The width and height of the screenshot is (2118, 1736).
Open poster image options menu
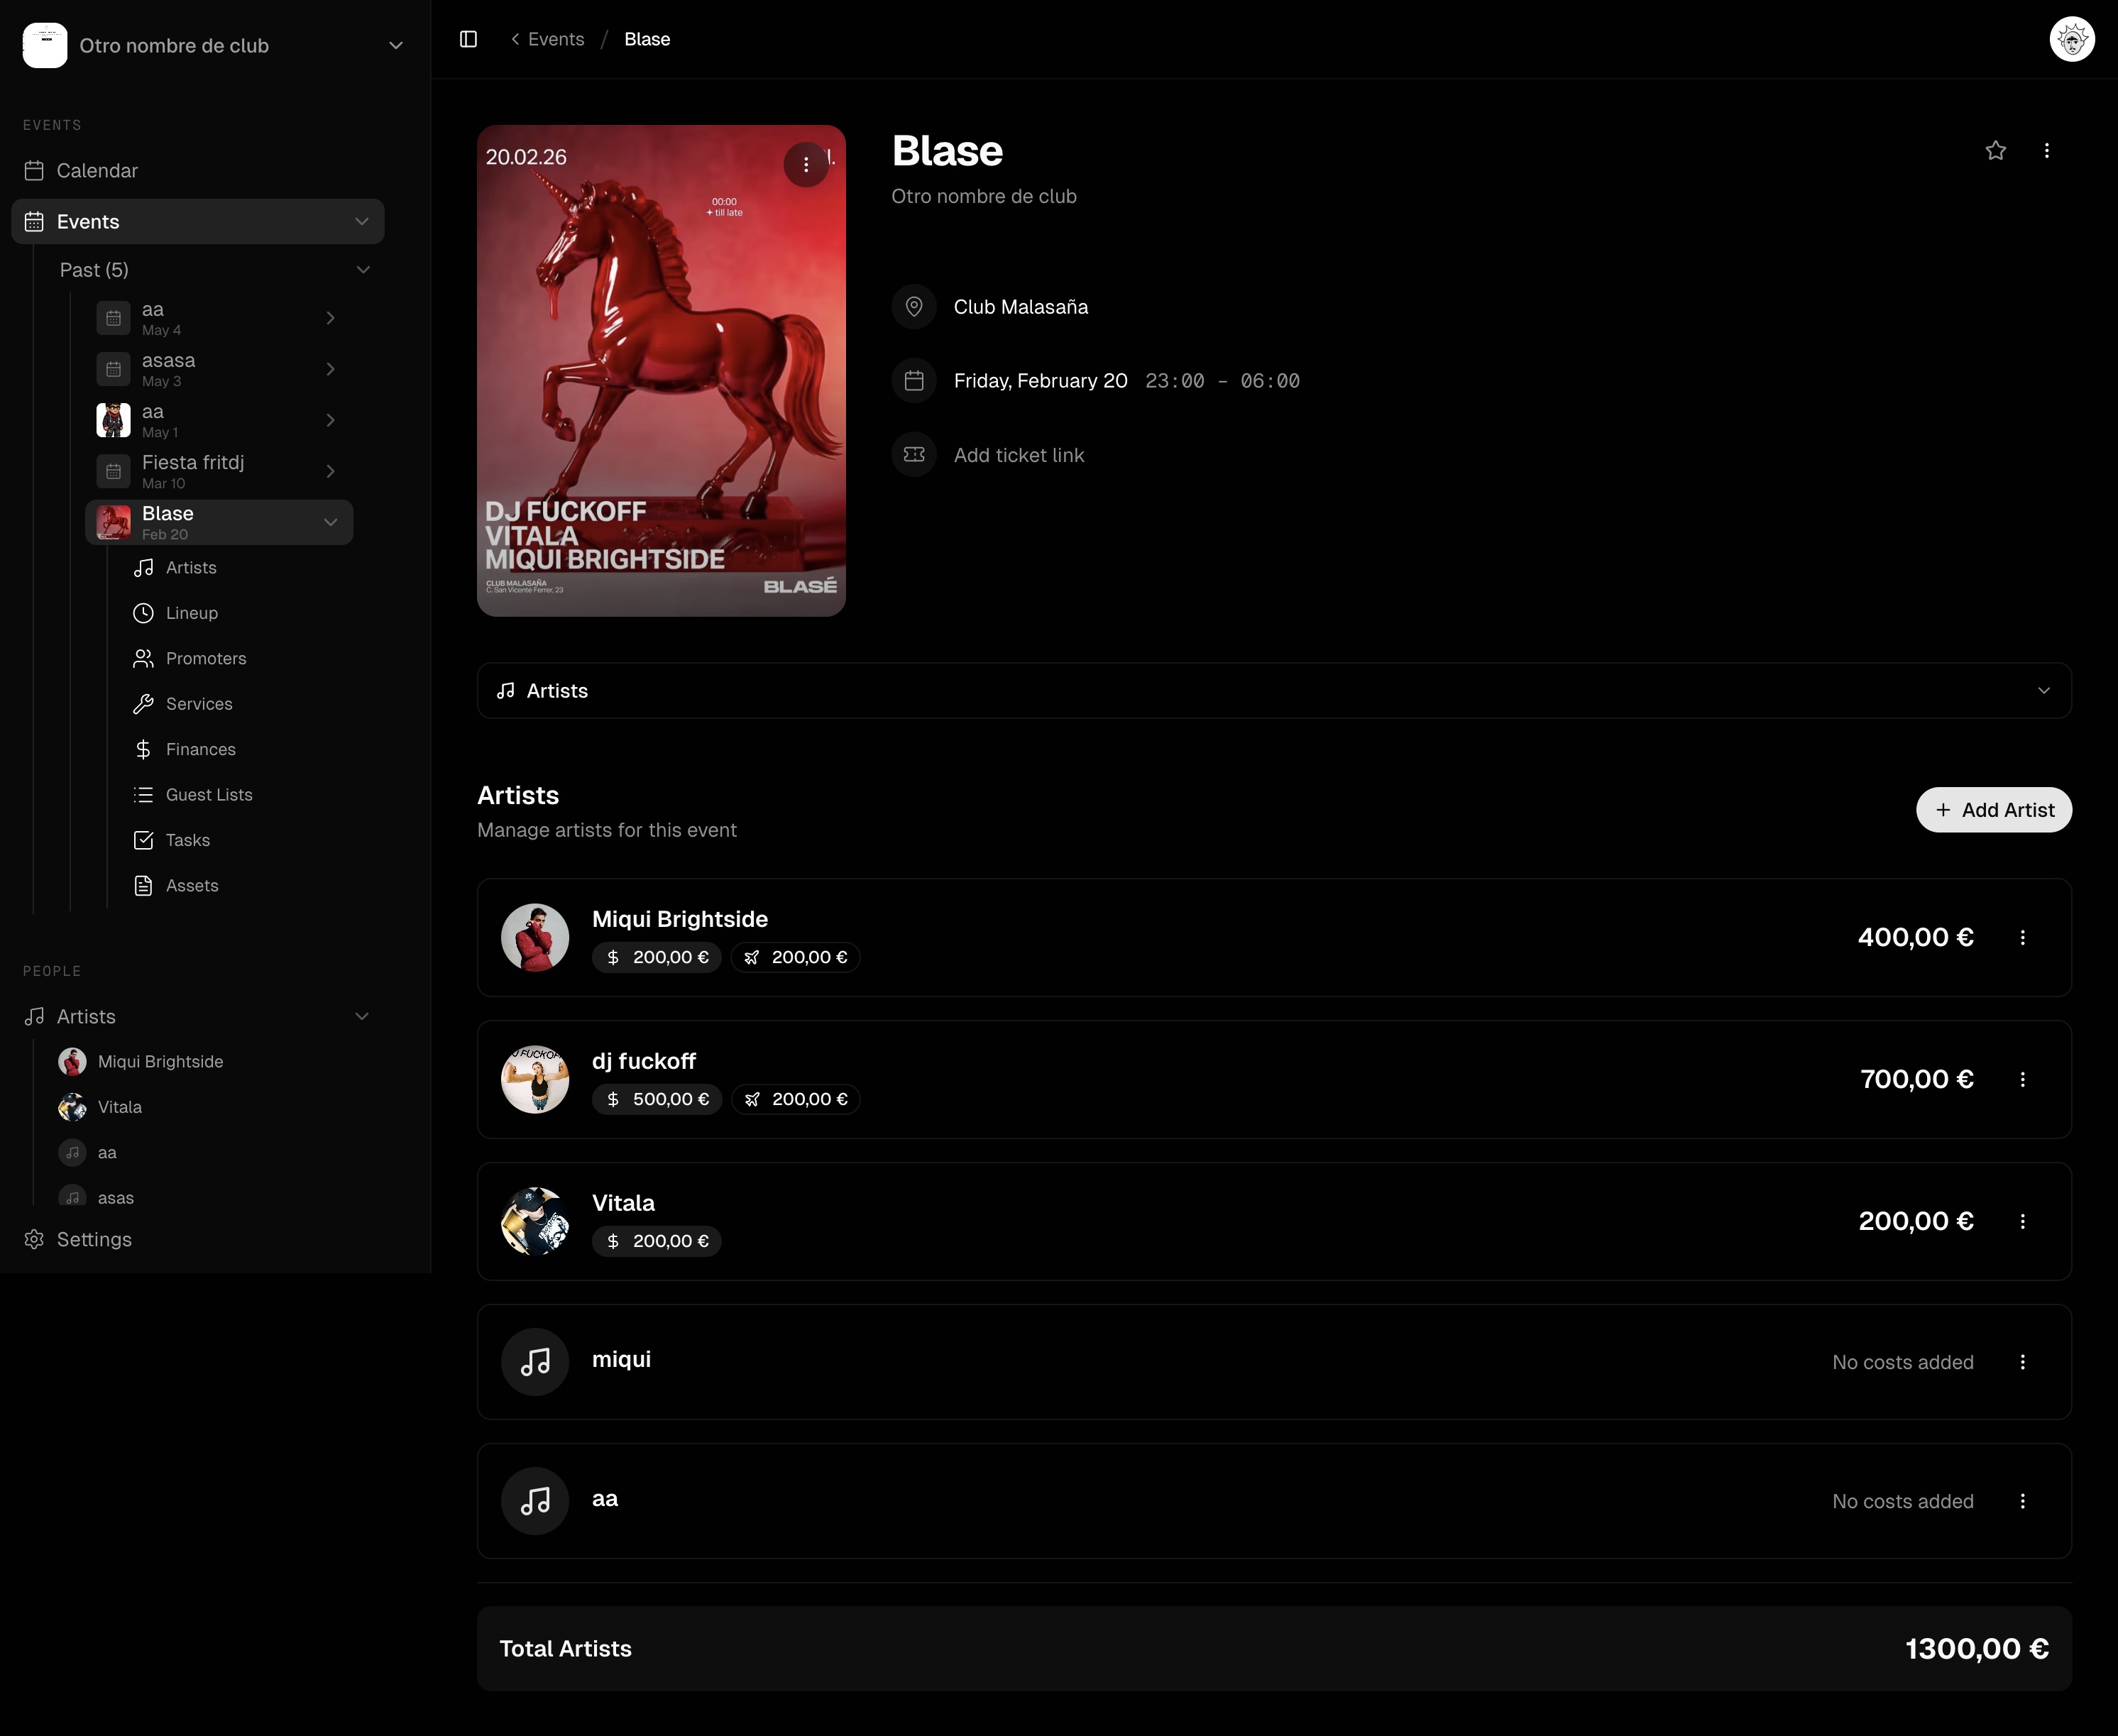tap(806, 165)
